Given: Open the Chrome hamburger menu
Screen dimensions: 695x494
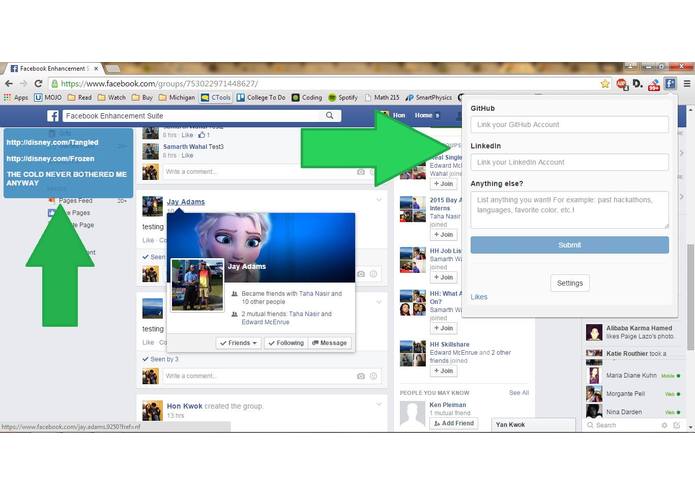Looking at the screenshot, I should pos(687,83).
